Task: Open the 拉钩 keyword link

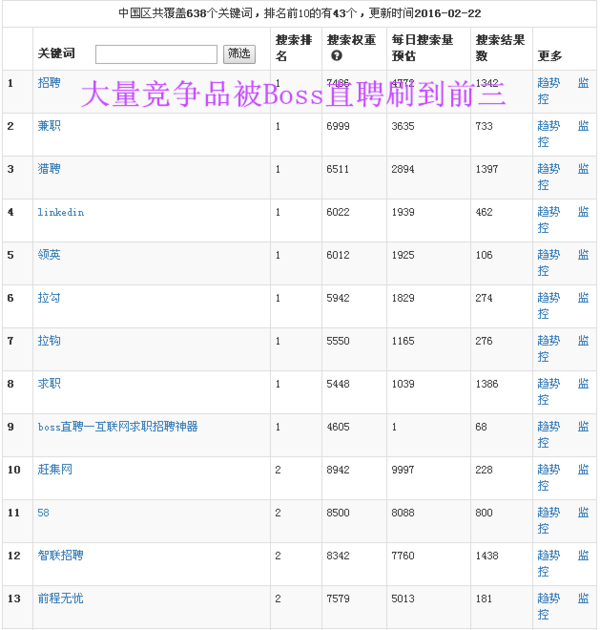Action: tap(49, 341)
